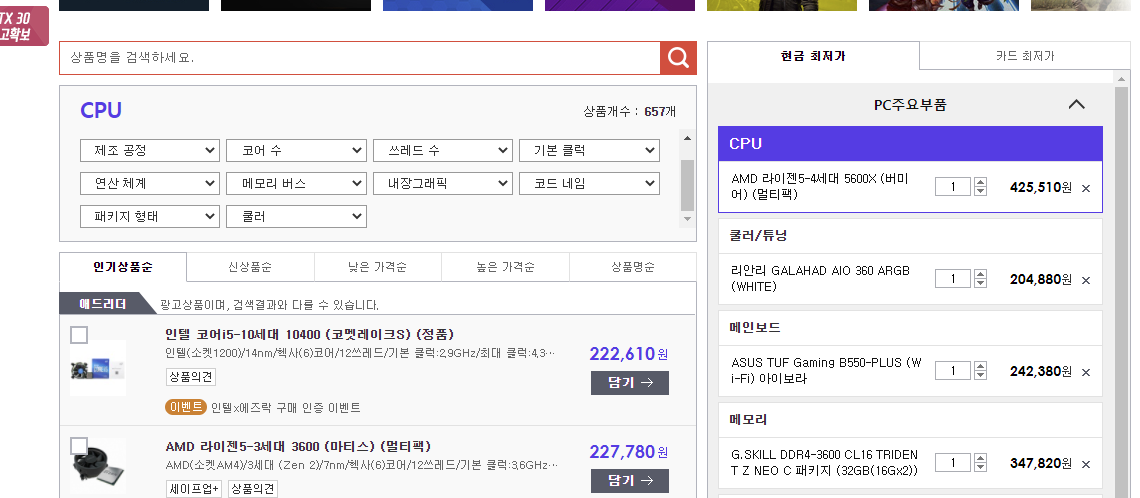
Task: Click G.SKILL DDR4-3600 TRIDENT Z cart item
Action: pyautogui.click(x=824, y=462)
